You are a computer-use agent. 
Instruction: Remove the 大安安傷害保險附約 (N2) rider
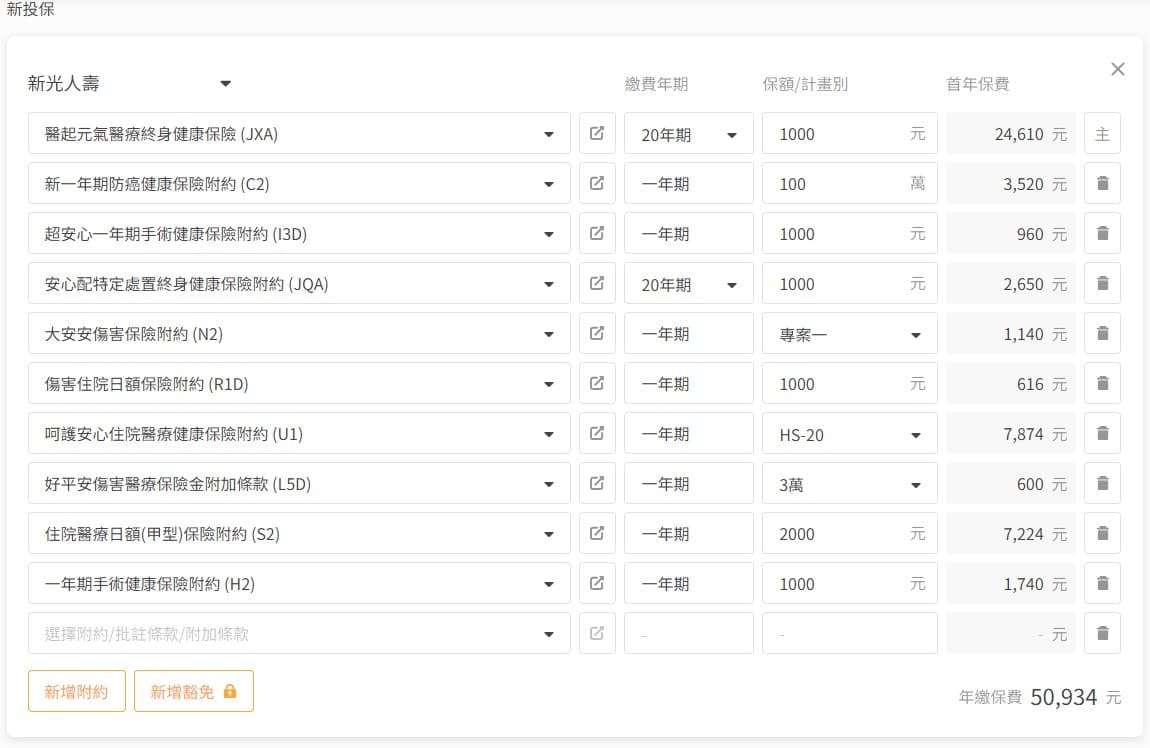coord(1102,334)
